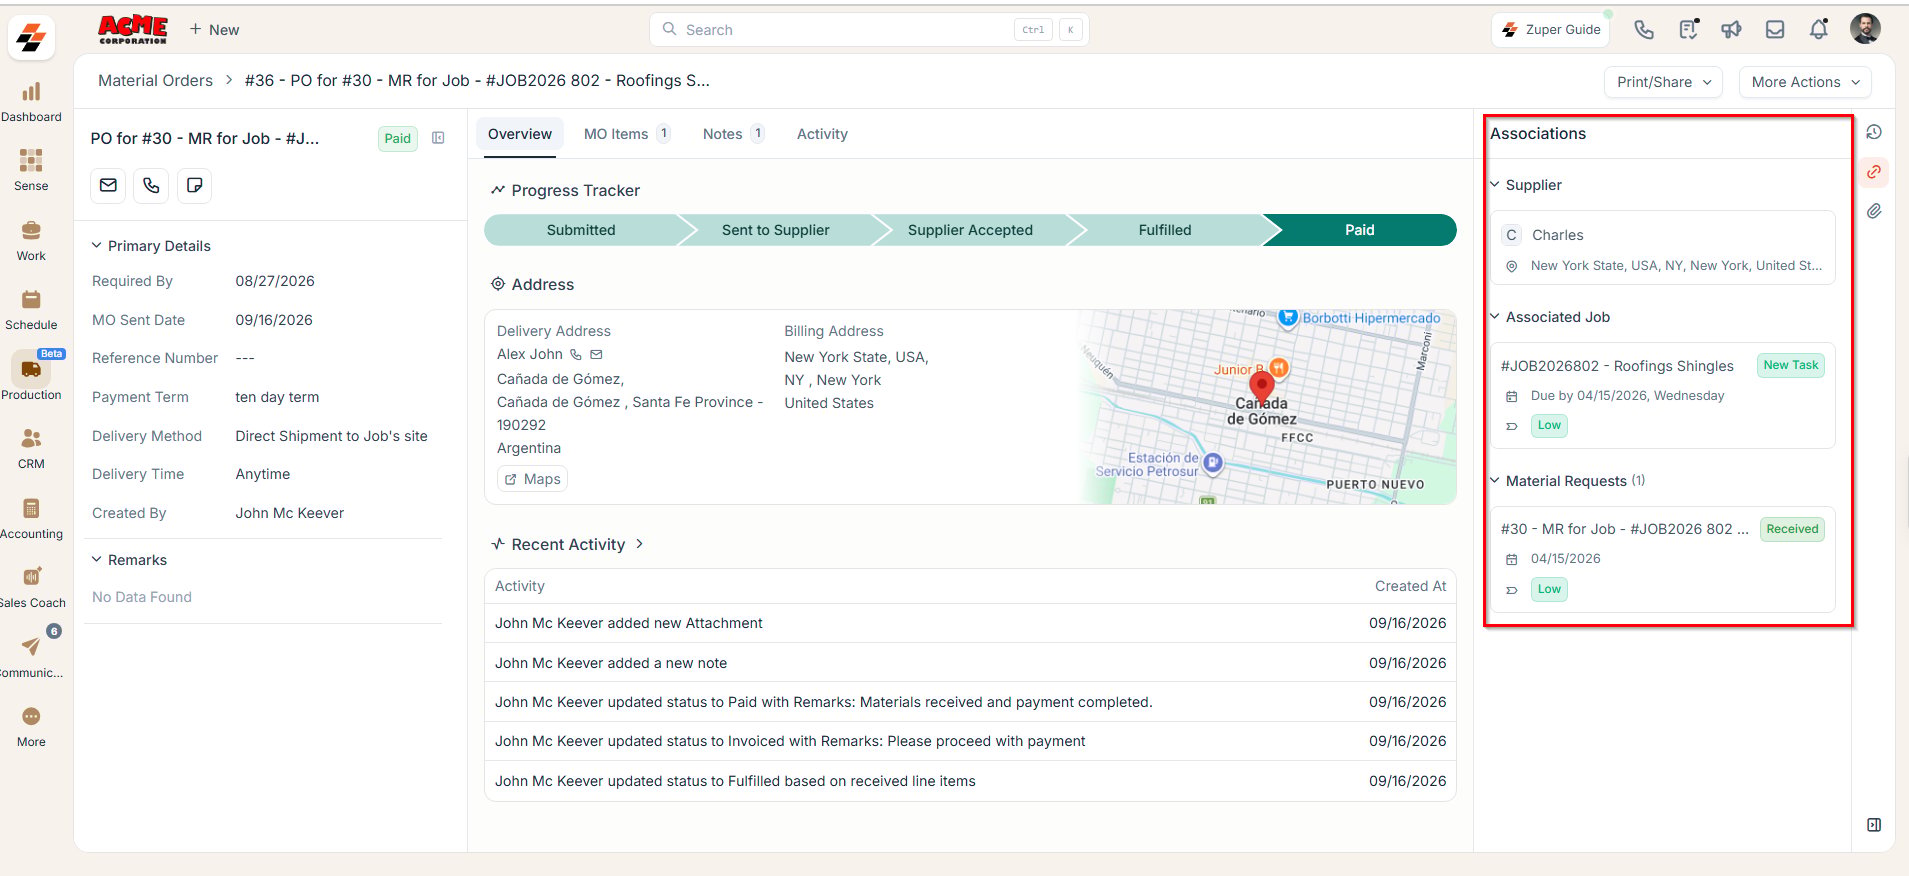
Task: Click the Submitted progress tracker stage
Action: 581,230
